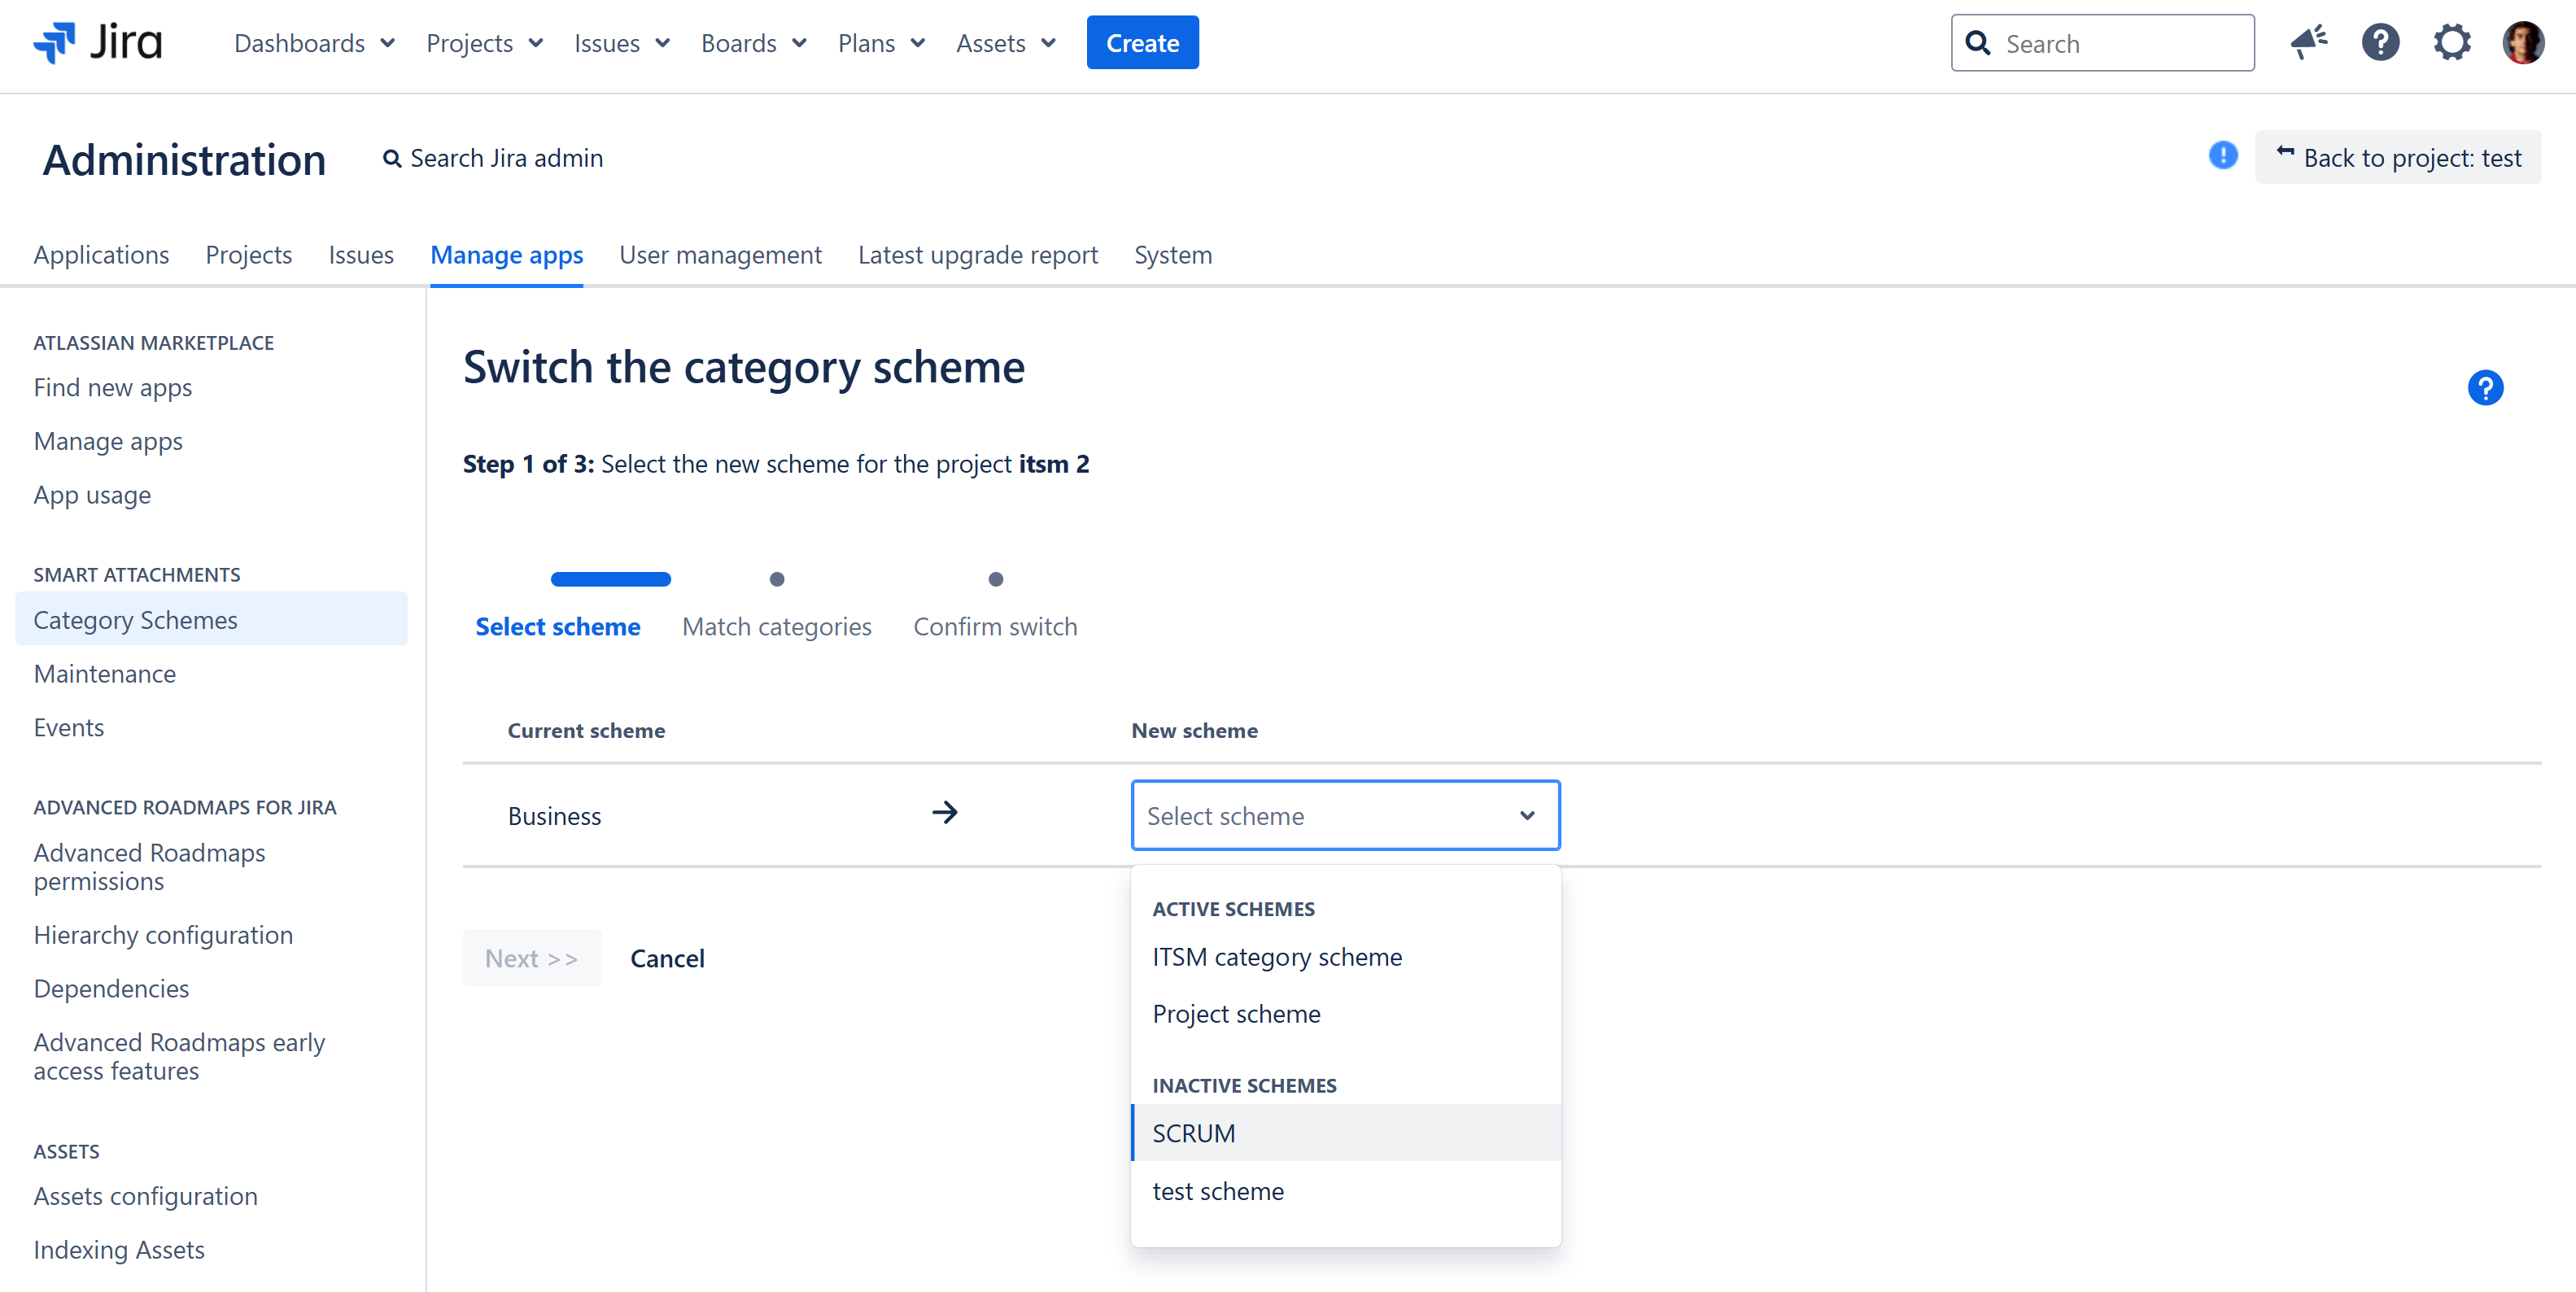This screenshot has width=2576, height=1292.
Task: Switch to the Issues admin tab
Action: [361, 255]
